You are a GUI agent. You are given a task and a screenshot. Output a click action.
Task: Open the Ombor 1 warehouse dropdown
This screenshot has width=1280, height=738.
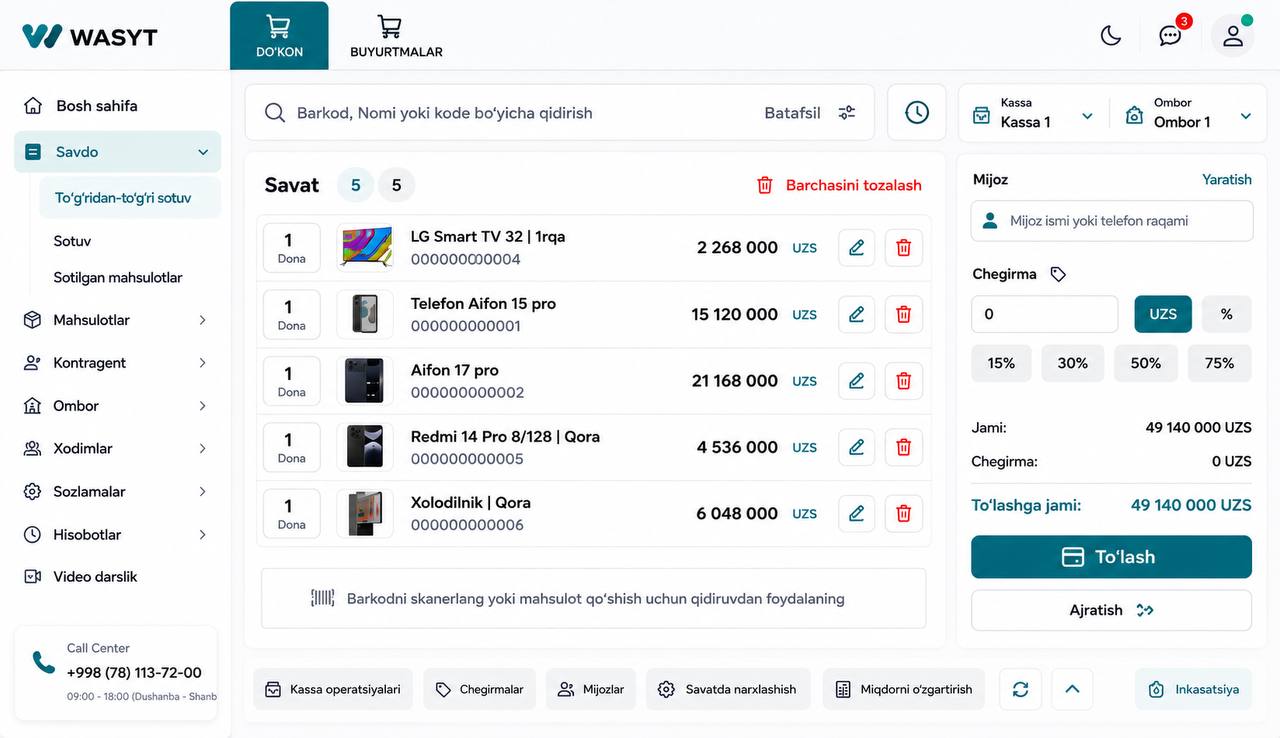[1188, 113]
